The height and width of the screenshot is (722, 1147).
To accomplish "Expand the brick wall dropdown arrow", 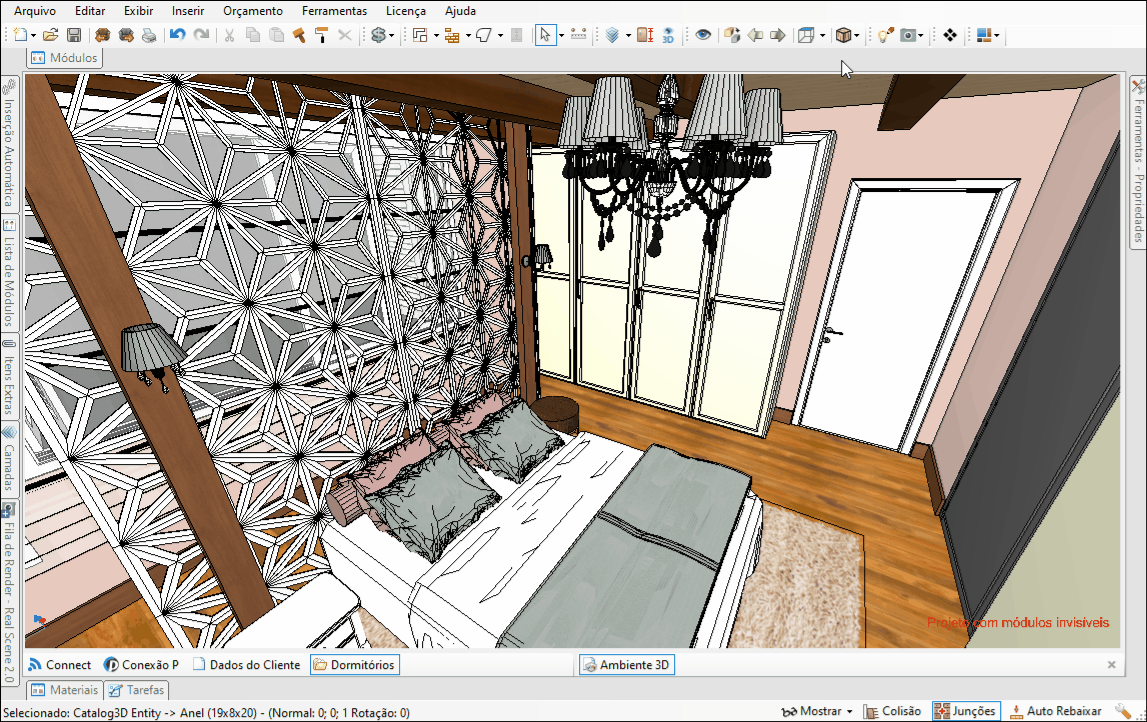I will (x=468, y=36).
